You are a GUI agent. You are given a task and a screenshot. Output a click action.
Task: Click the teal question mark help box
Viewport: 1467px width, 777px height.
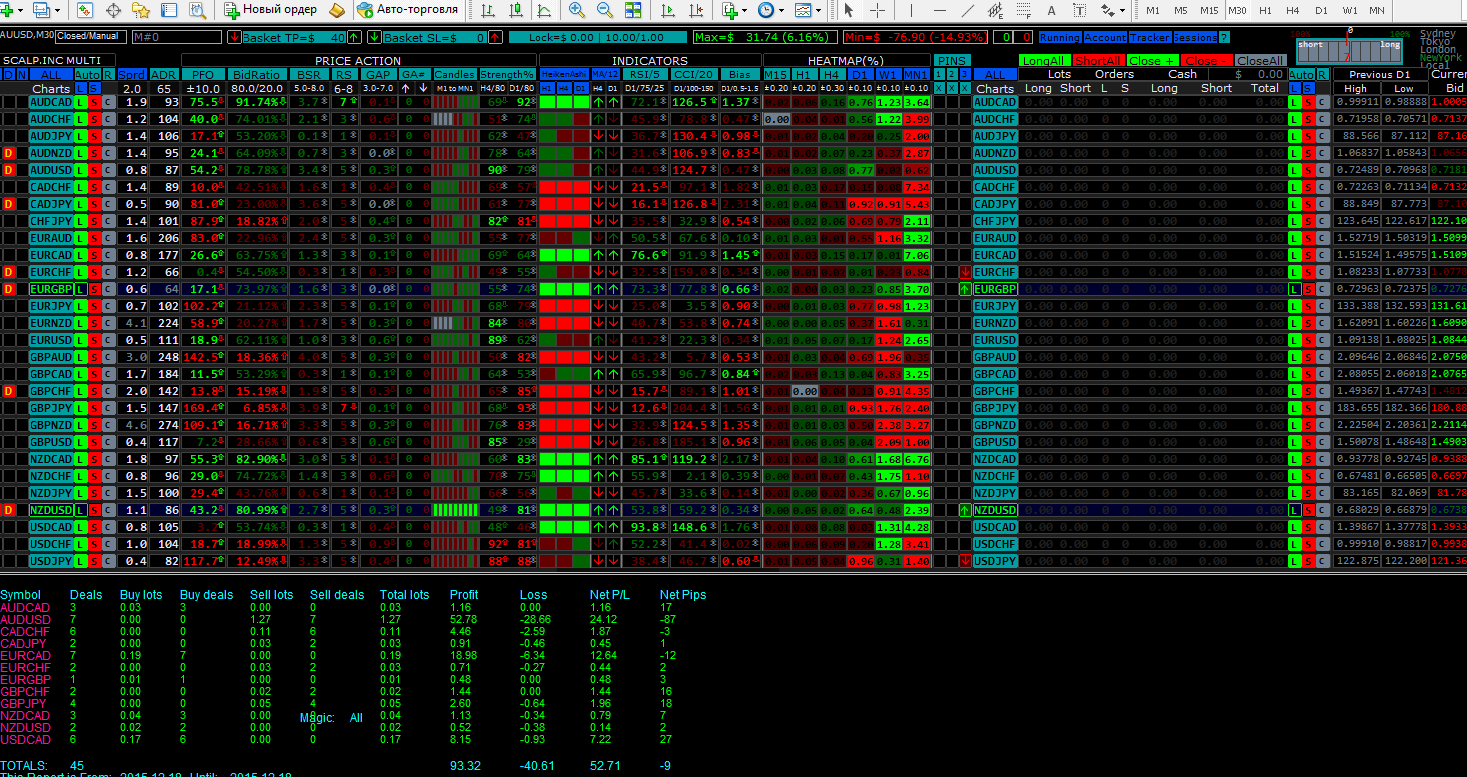pos(1224,37)
